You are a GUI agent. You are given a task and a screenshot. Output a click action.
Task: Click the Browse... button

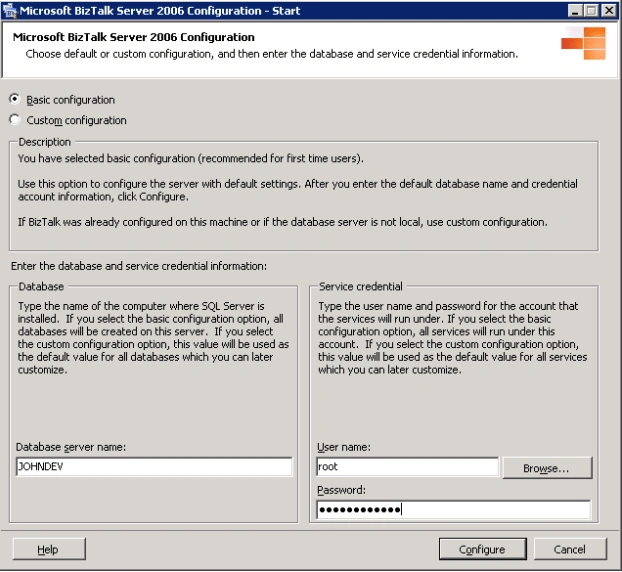[x=547, y=468]
